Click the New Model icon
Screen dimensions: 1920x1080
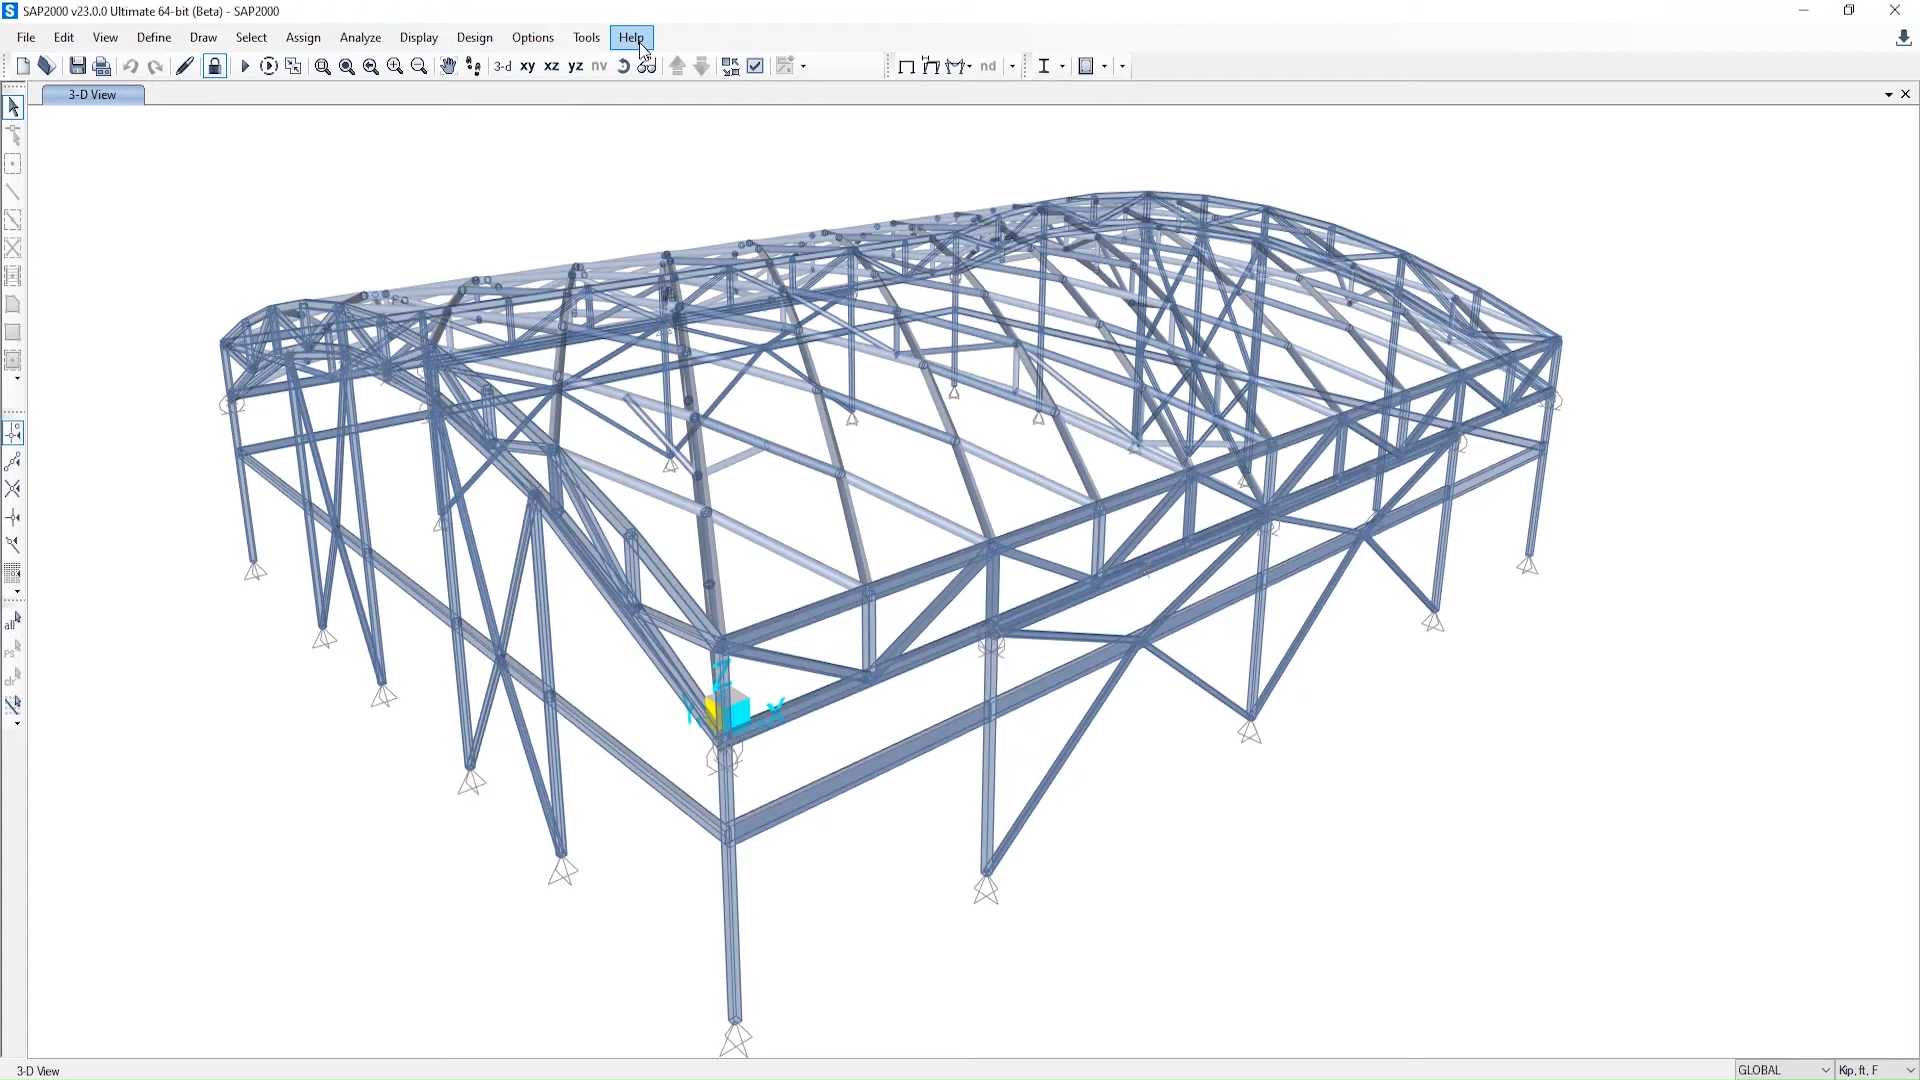[x=23, y=66]
